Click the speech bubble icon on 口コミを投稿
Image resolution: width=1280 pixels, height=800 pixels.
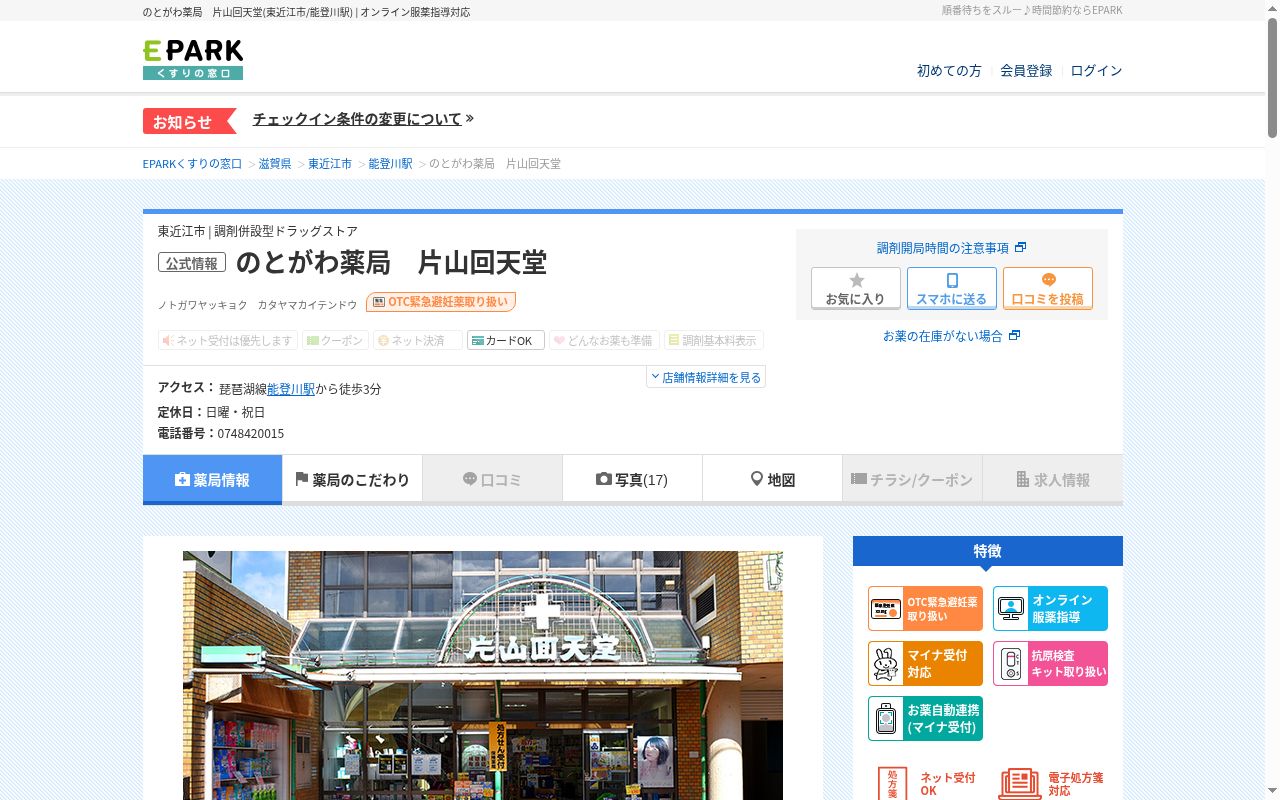[x=1048, y=280]
